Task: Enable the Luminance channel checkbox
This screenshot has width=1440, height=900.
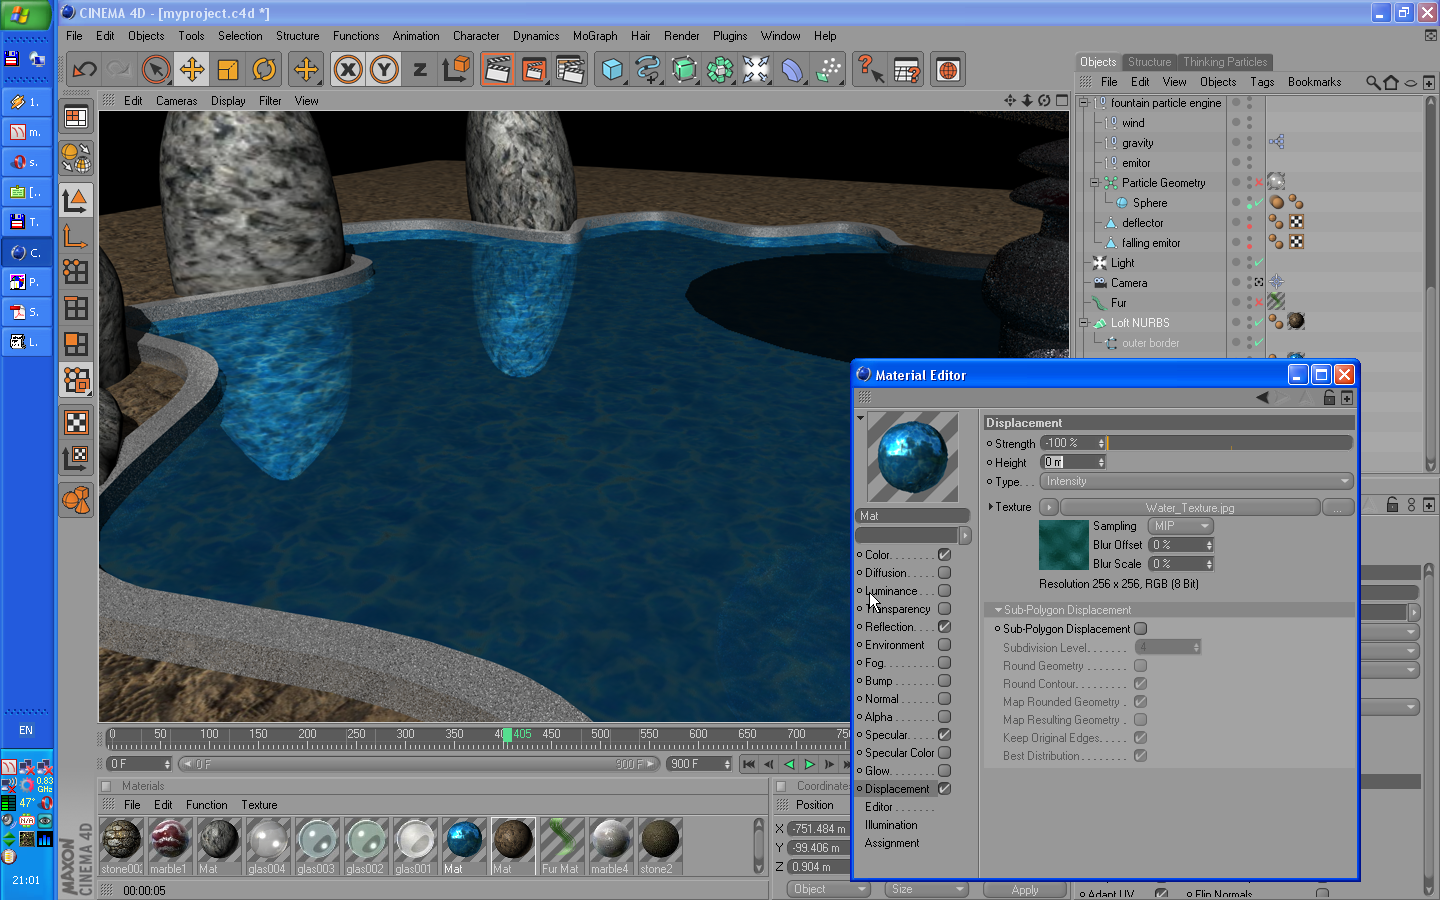Action: 944,591
